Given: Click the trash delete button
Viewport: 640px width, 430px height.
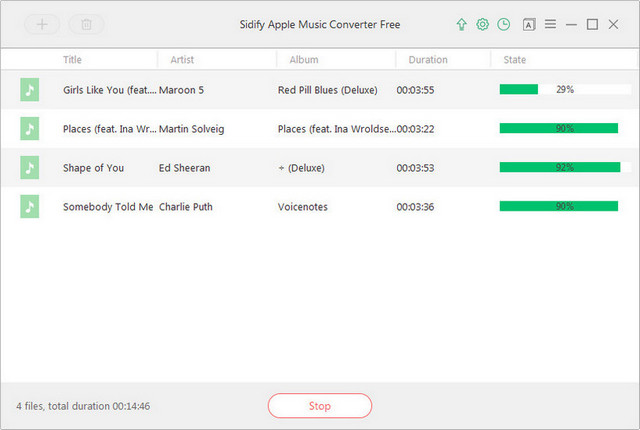Looking at the screenshot, I should coord(86,24).
